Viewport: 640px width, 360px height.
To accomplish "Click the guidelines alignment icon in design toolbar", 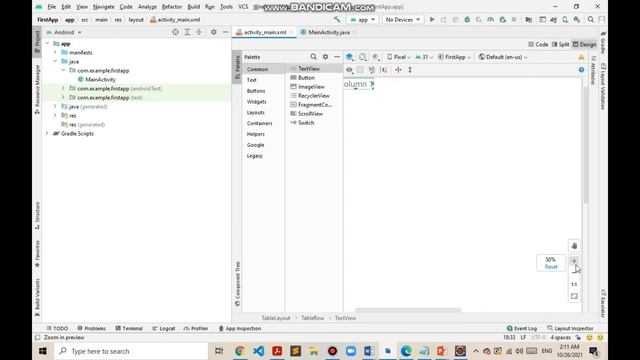I will coord(398,70).
